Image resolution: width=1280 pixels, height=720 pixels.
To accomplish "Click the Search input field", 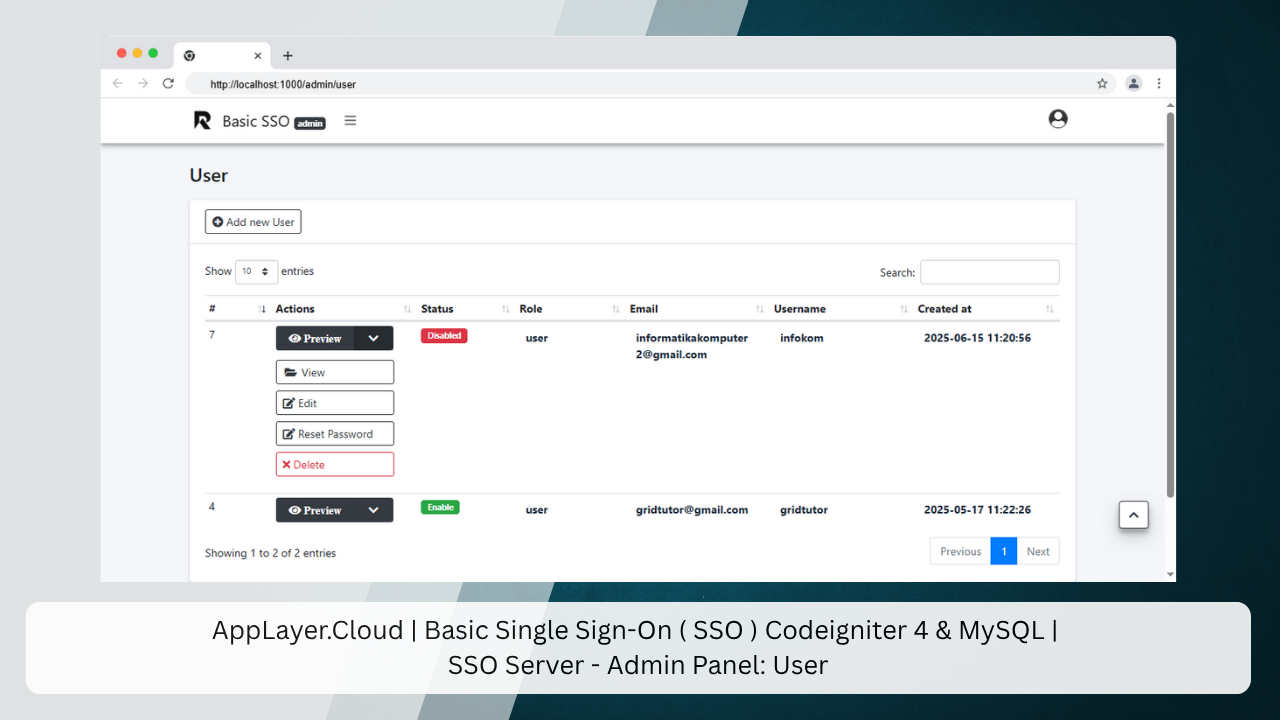I will point(989,272).
